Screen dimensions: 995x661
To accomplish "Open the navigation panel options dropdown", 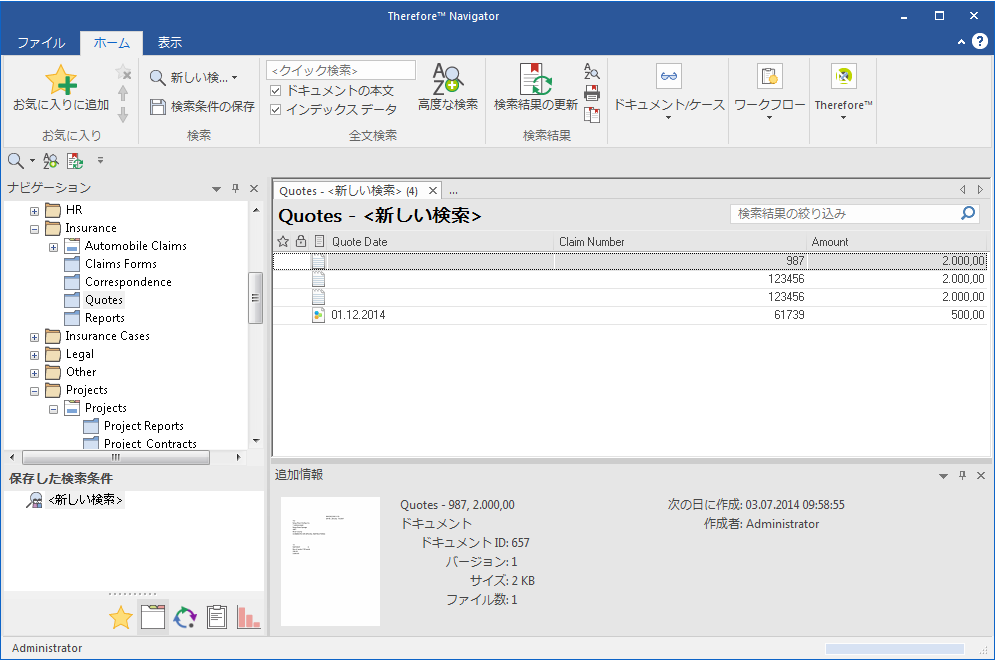I will 216,189.
